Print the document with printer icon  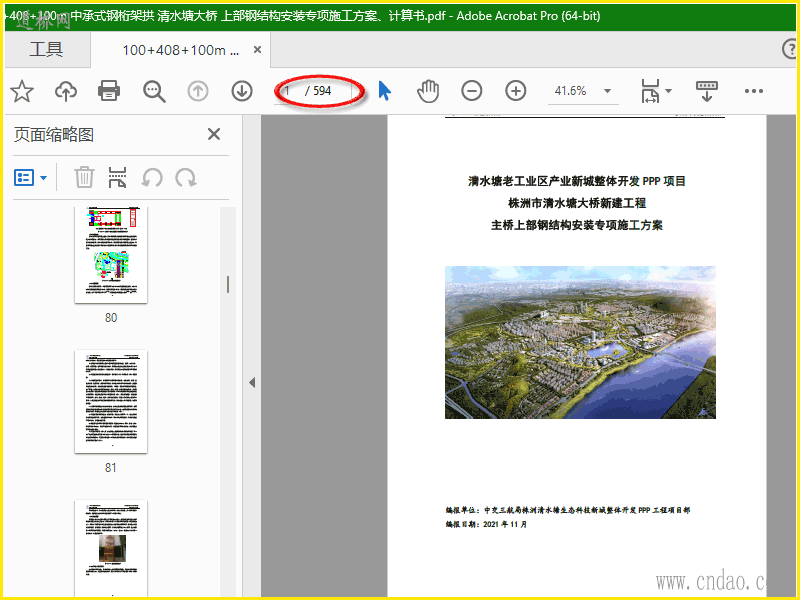click(x=109, y=91)
